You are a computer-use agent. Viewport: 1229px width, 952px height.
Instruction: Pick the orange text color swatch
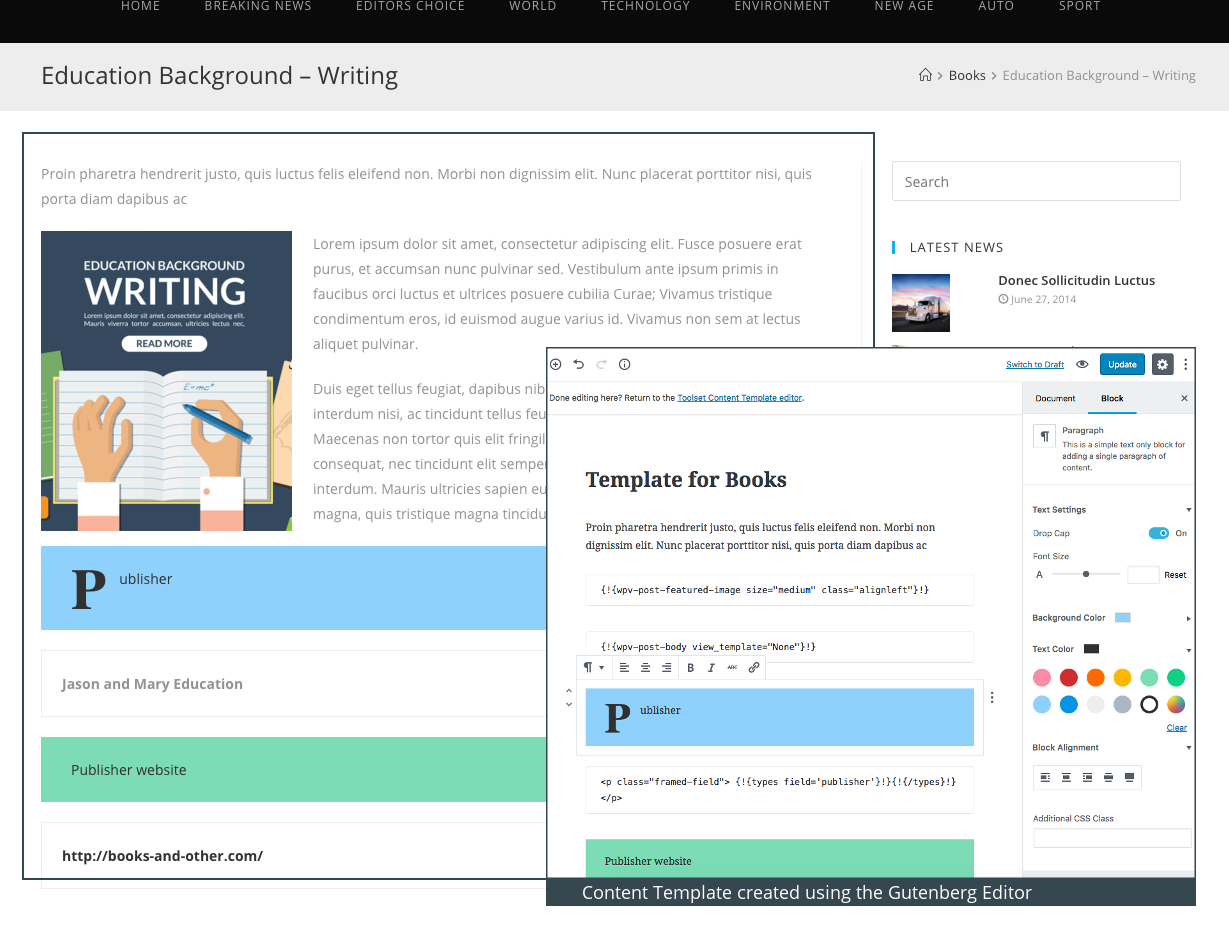click(x=1096, y=677)
